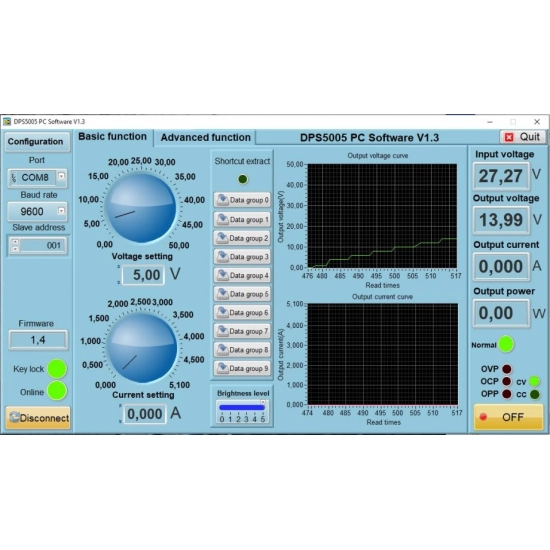Close the DPS5005 window

pyautogui.click(x=537, y=122)
